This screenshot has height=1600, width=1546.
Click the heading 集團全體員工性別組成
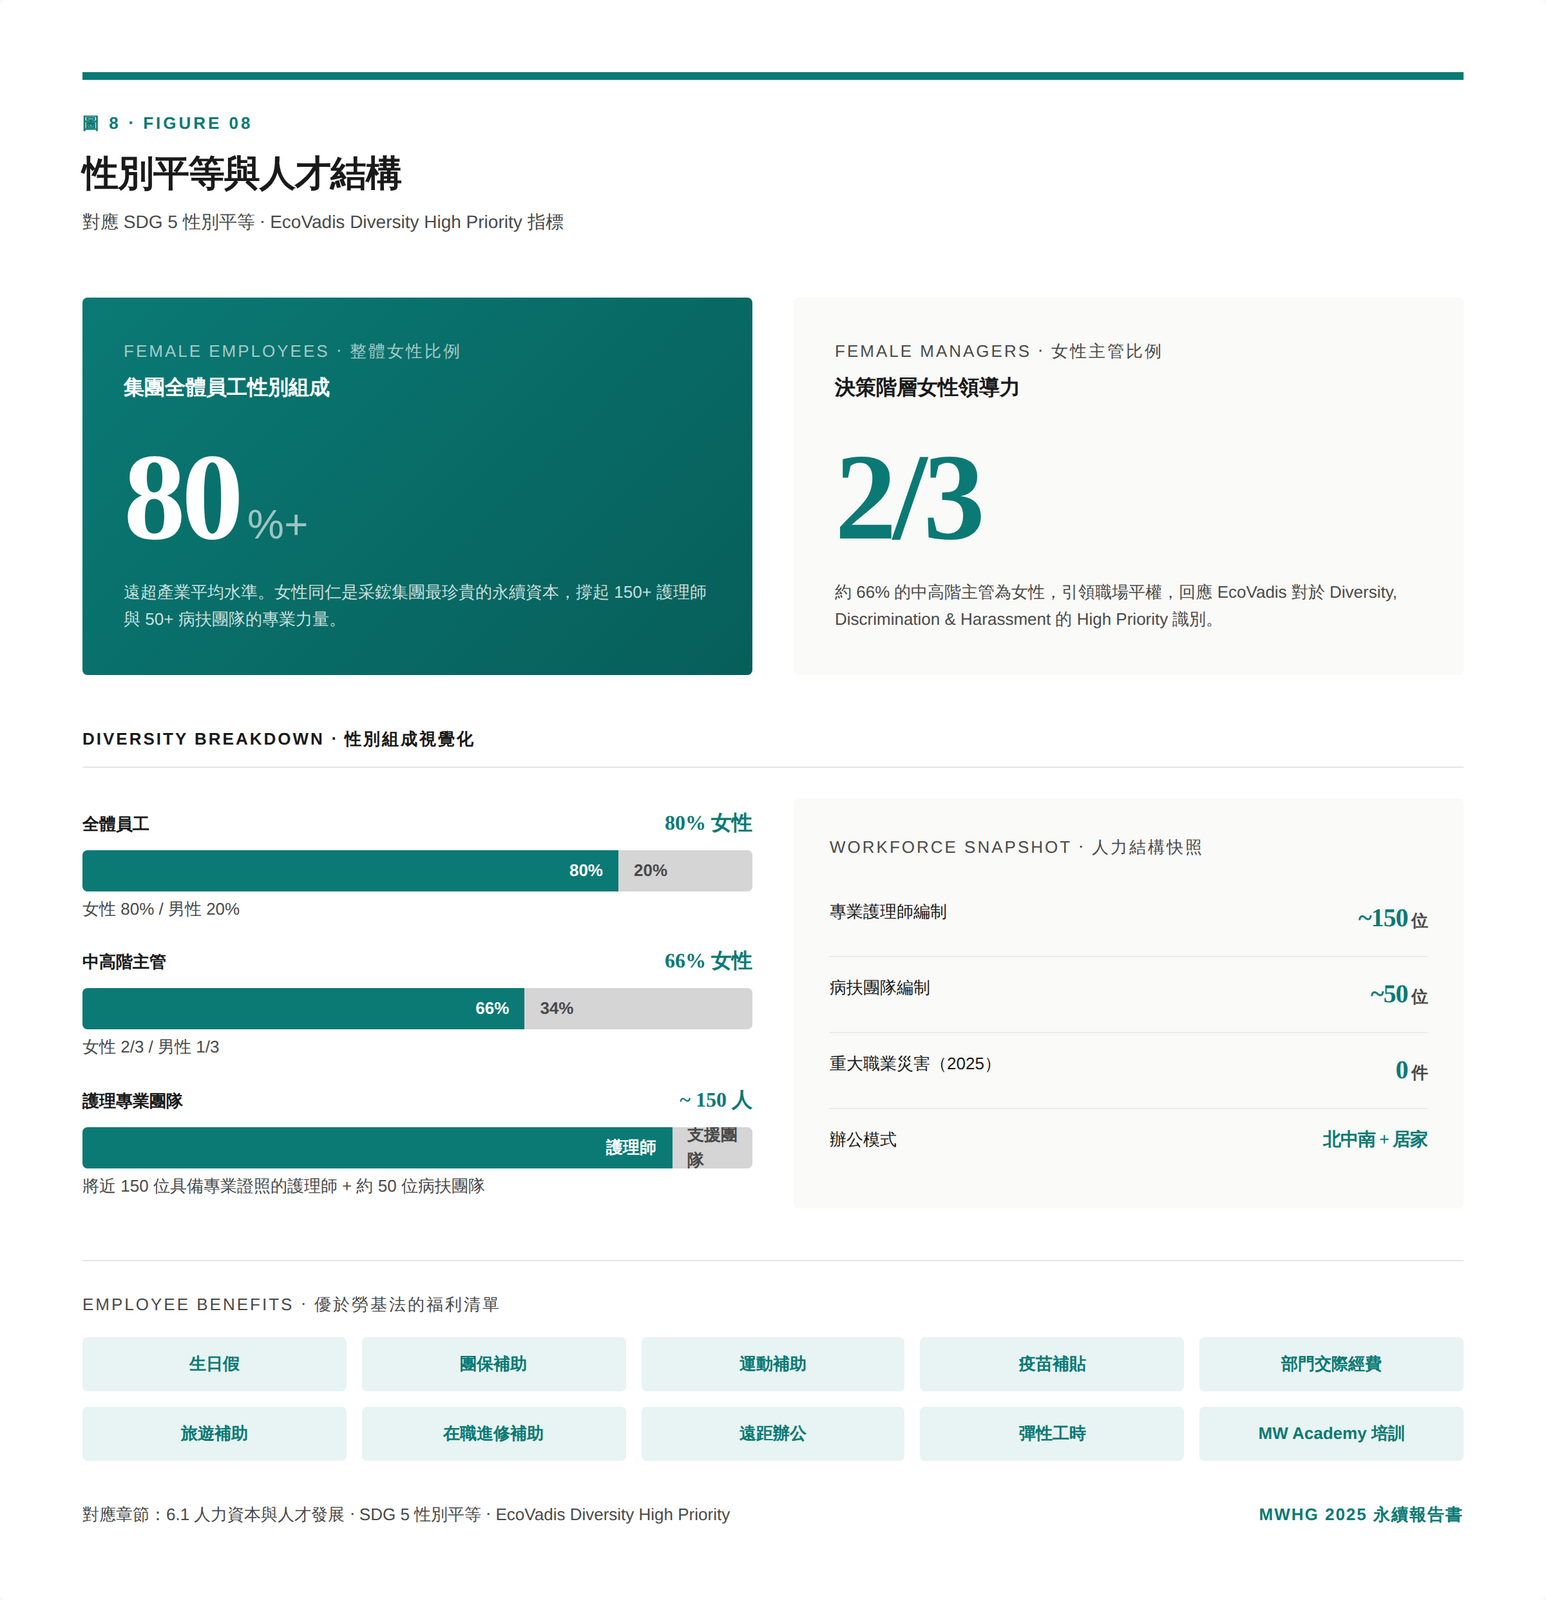coord(227,388)
